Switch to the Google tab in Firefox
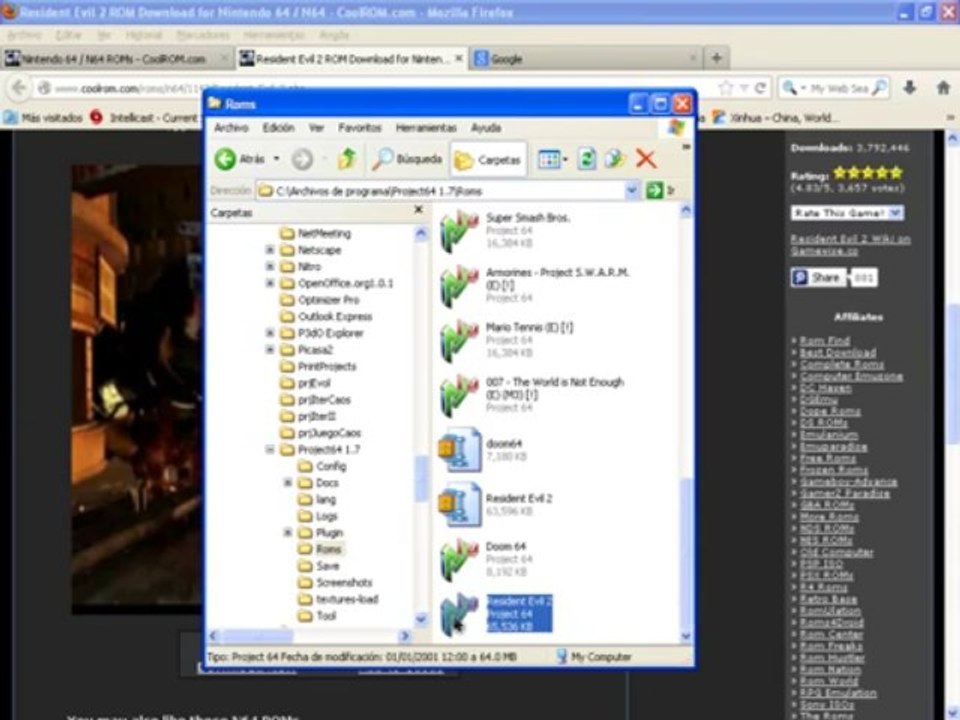 tap(587, 59)
